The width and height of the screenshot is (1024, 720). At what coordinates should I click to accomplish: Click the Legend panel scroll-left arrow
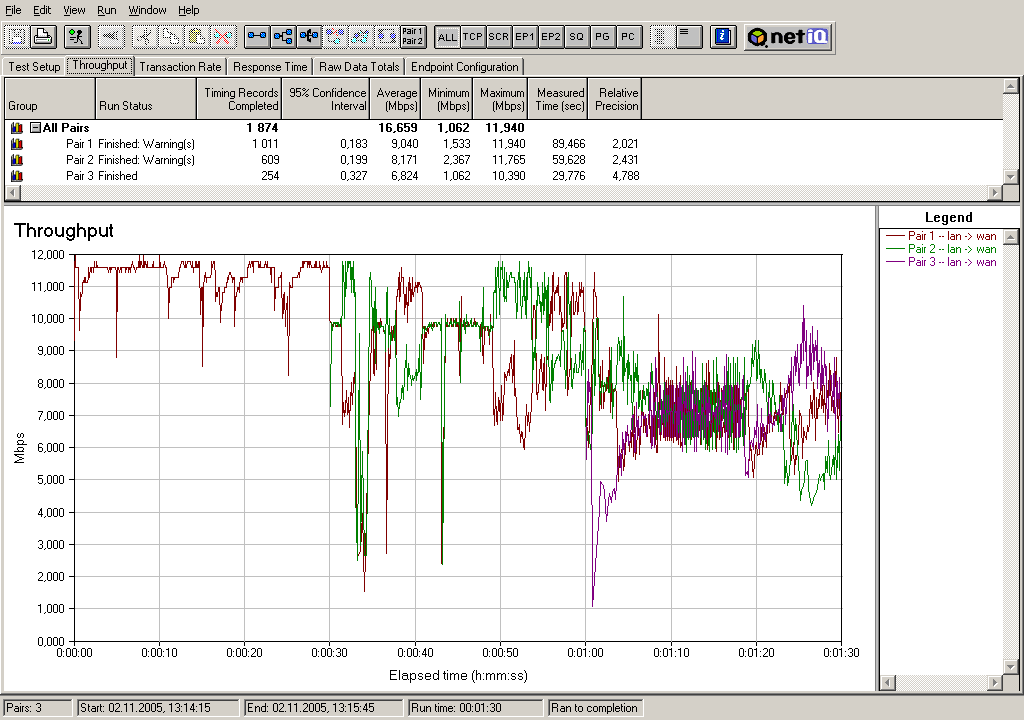[x=888, y=683]
